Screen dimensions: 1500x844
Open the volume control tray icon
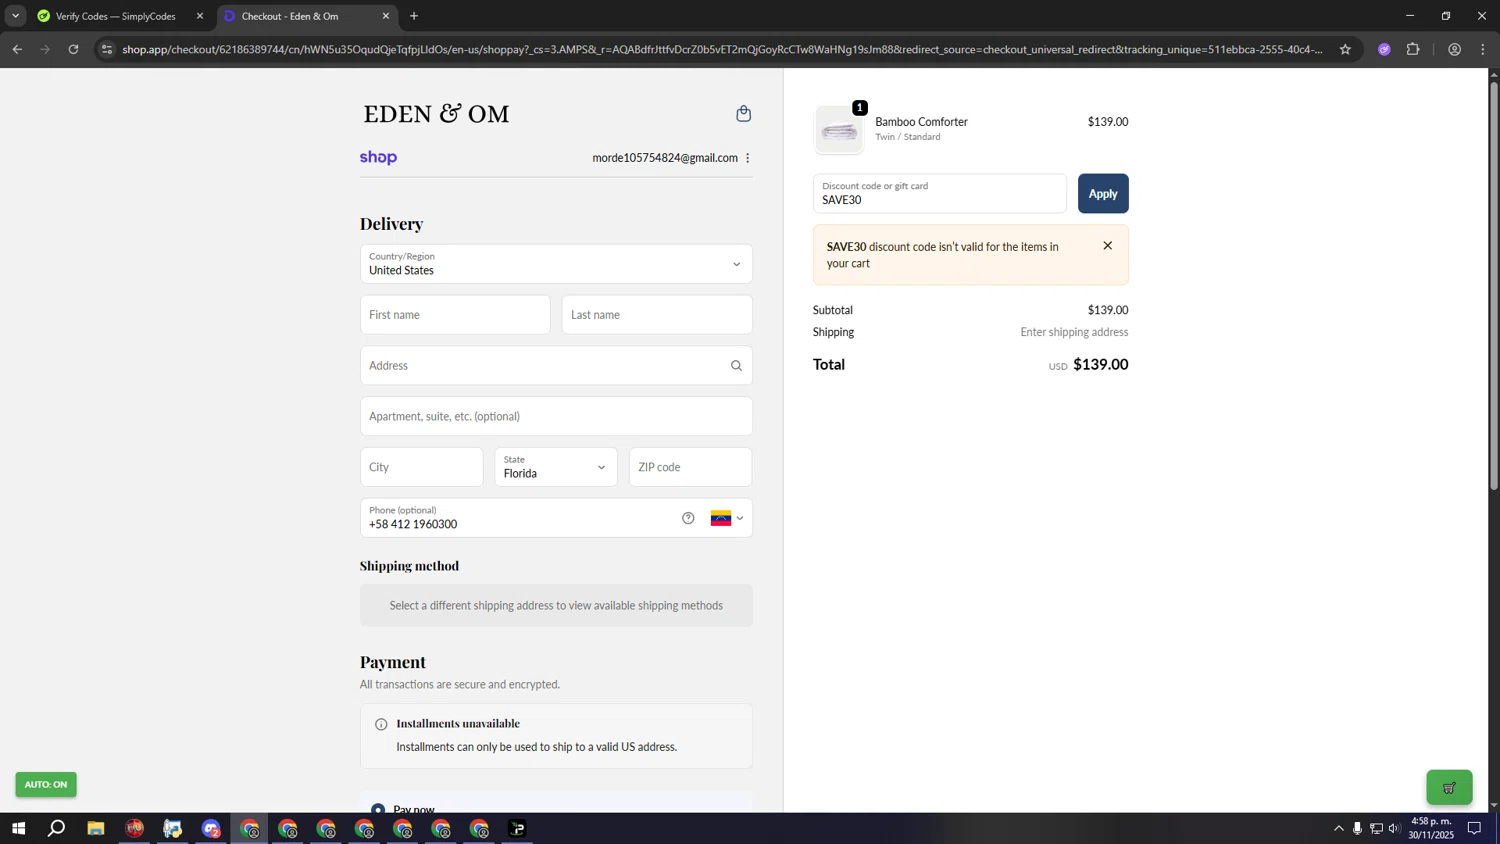coord(1394,828)
